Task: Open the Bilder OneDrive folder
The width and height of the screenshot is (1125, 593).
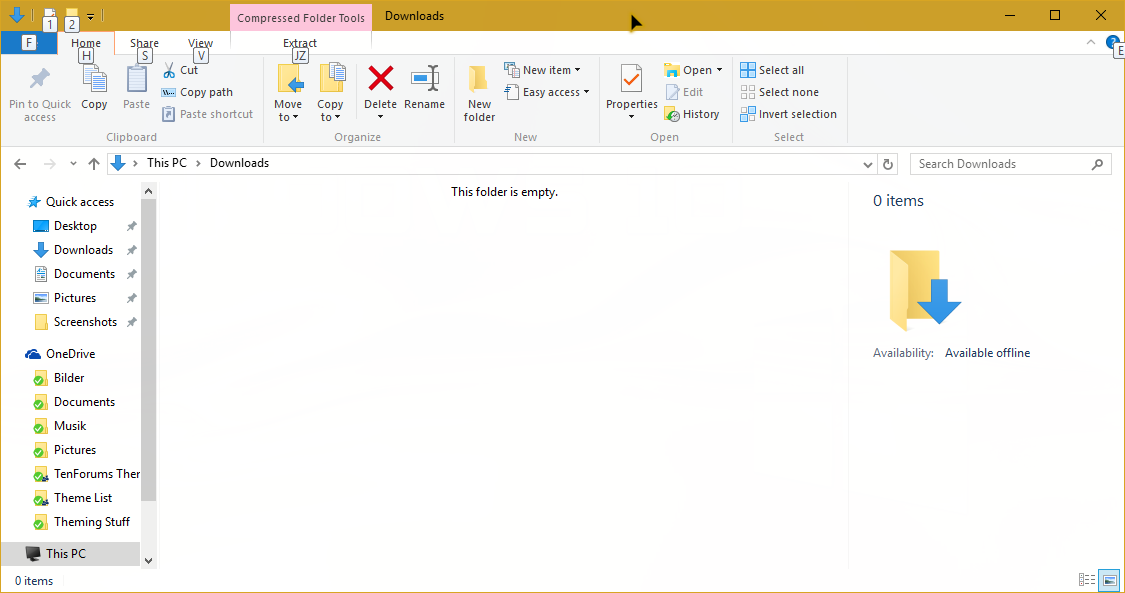Action: click(69, 378)
